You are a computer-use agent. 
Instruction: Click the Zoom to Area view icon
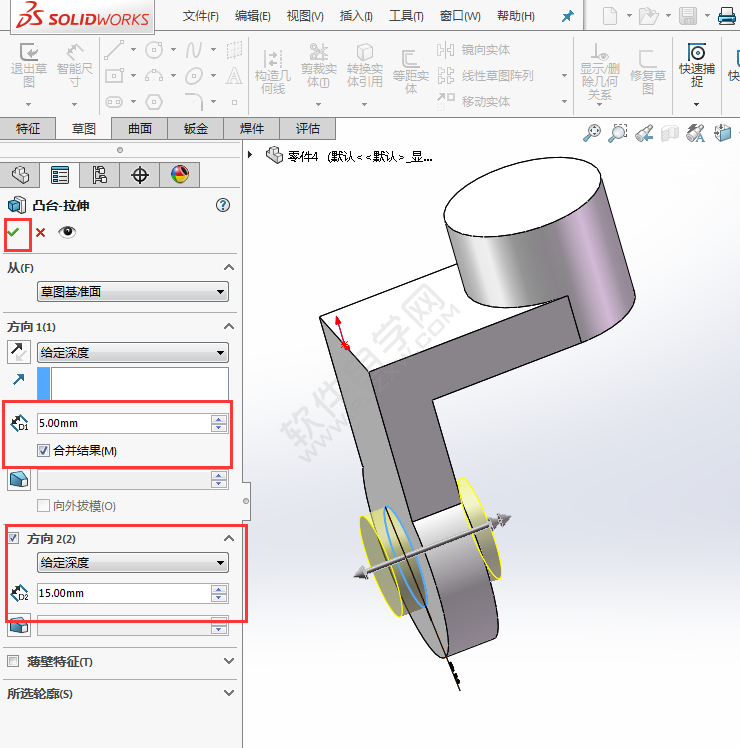[618, 133]
